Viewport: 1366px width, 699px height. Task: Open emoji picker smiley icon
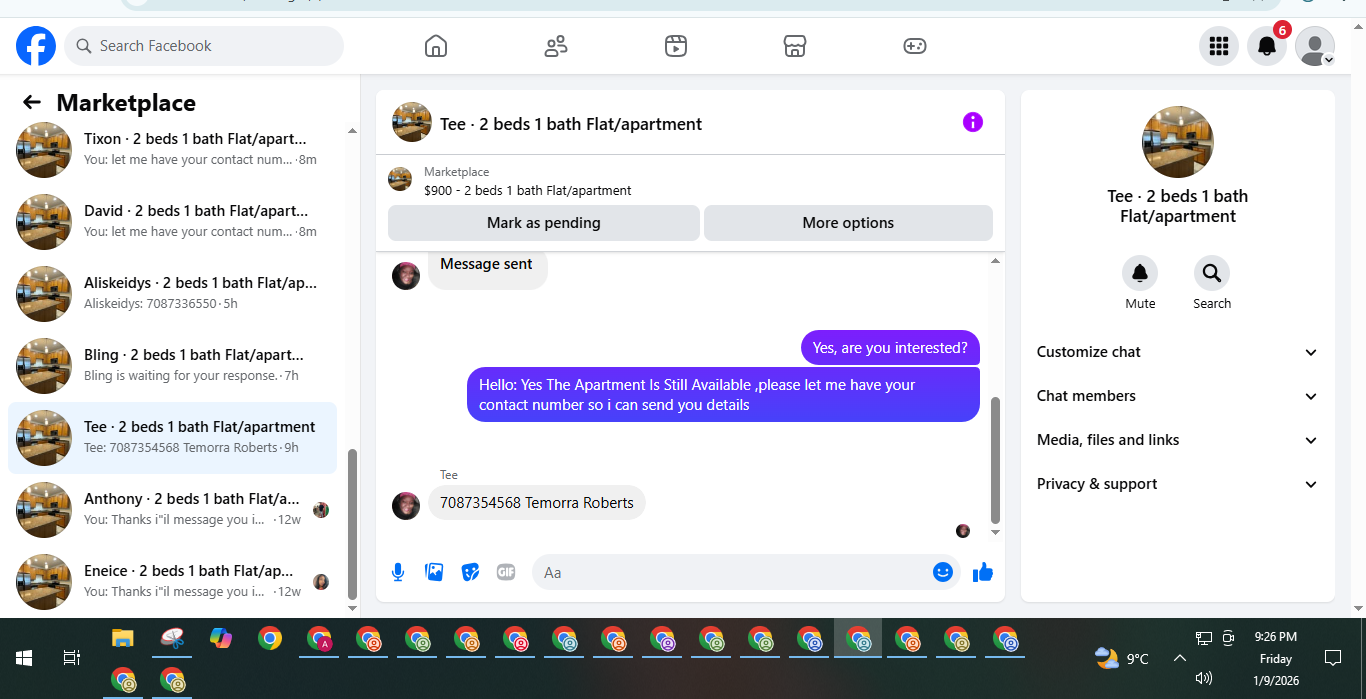pos(942,572)
